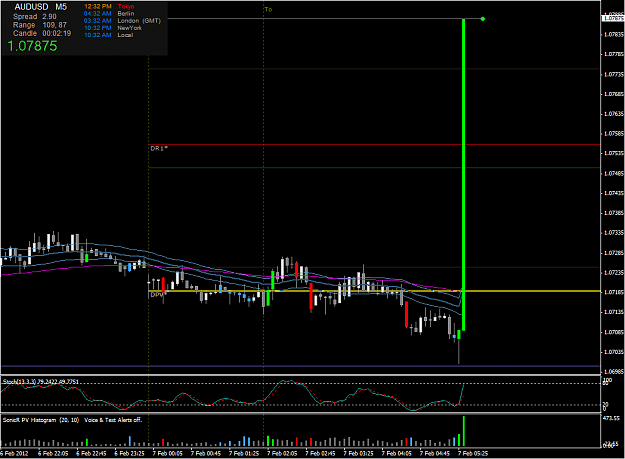Click the 6 Feb 2012 date label
This screenshot has width=625, height=459.
pyautogui.click(x=14, y=453)
